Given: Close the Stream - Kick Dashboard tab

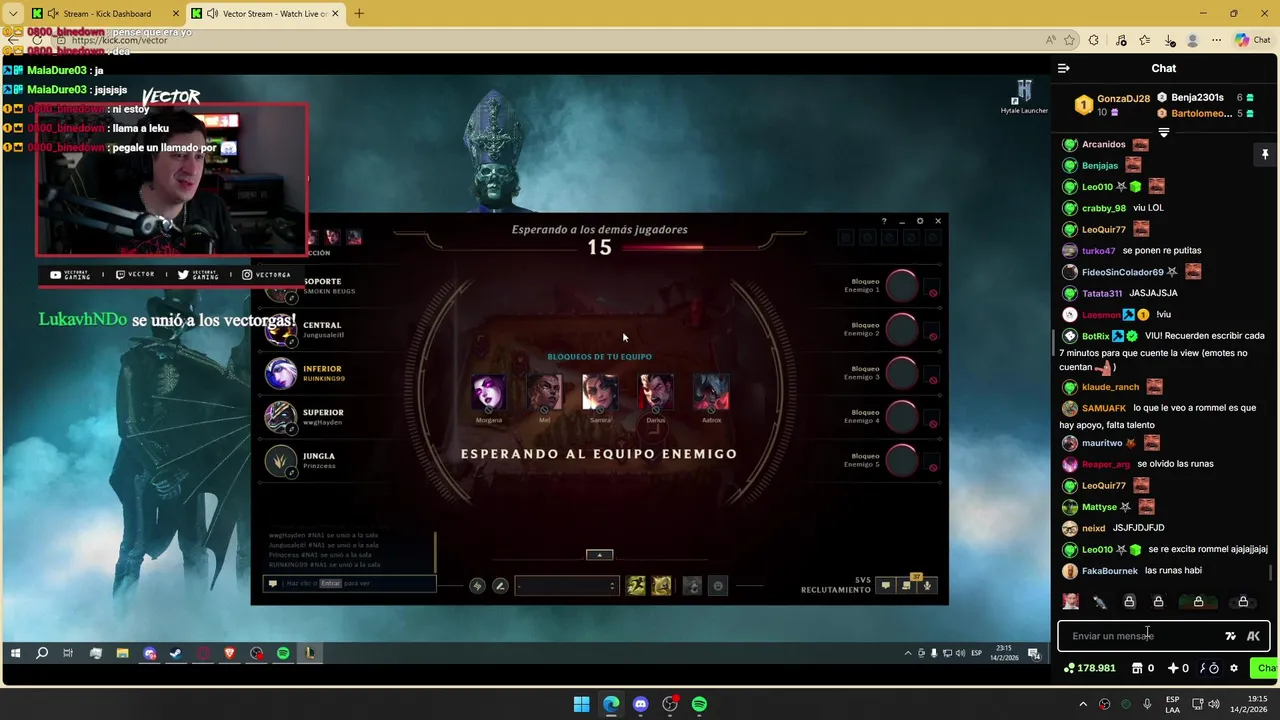Looking at the screenshot, I should [x=176, y=13].
